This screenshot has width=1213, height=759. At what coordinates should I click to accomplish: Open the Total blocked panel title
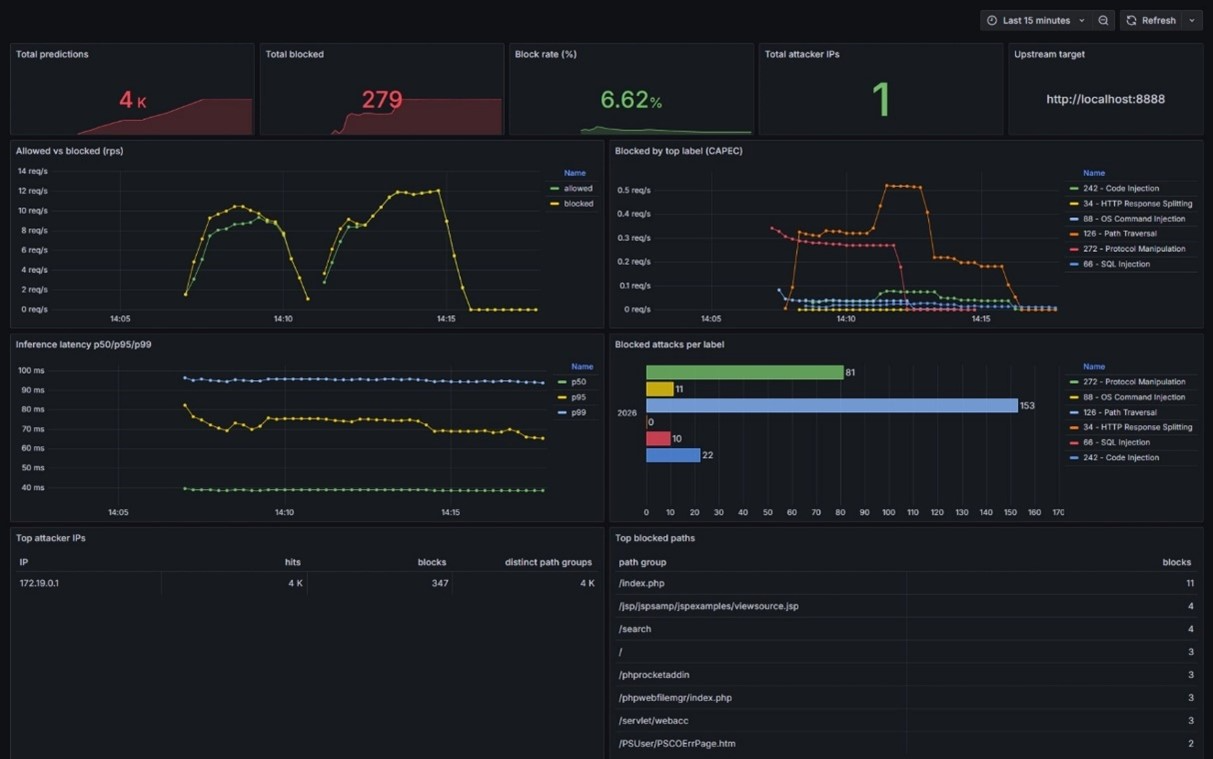click(x=294, y=54)
